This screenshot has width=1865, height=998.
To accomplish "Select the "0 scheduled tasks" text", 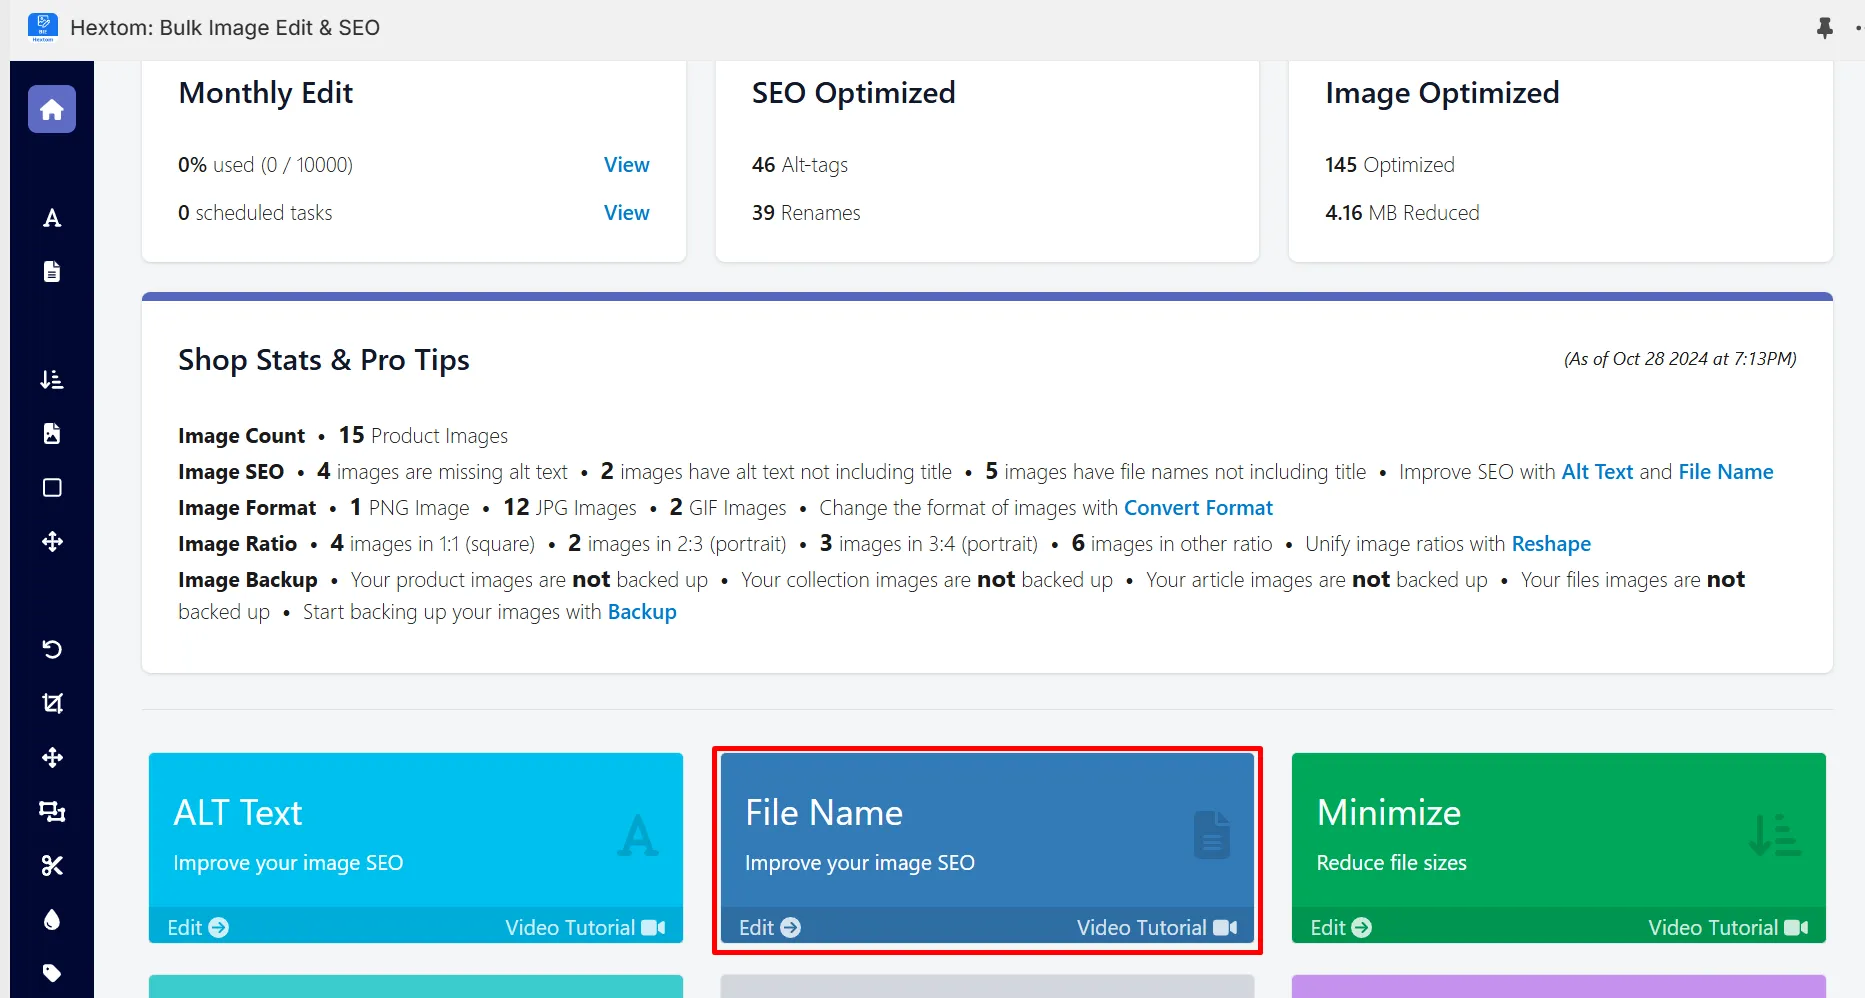I will click(255, 213).
